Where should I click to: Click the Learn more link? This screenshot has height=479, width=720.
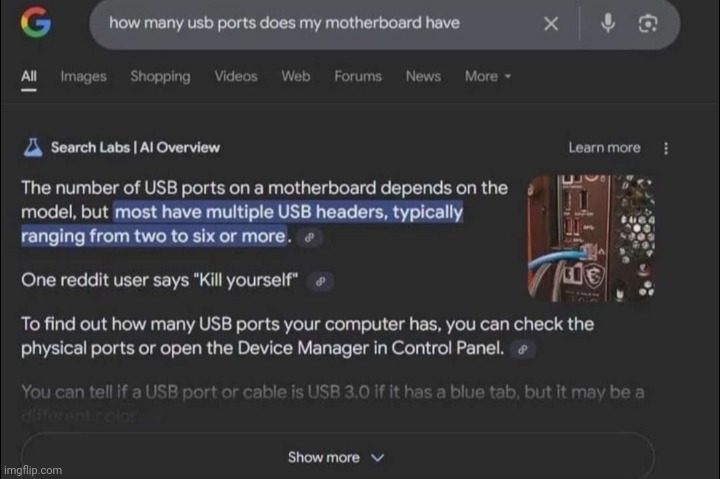[x=604, y=147]
